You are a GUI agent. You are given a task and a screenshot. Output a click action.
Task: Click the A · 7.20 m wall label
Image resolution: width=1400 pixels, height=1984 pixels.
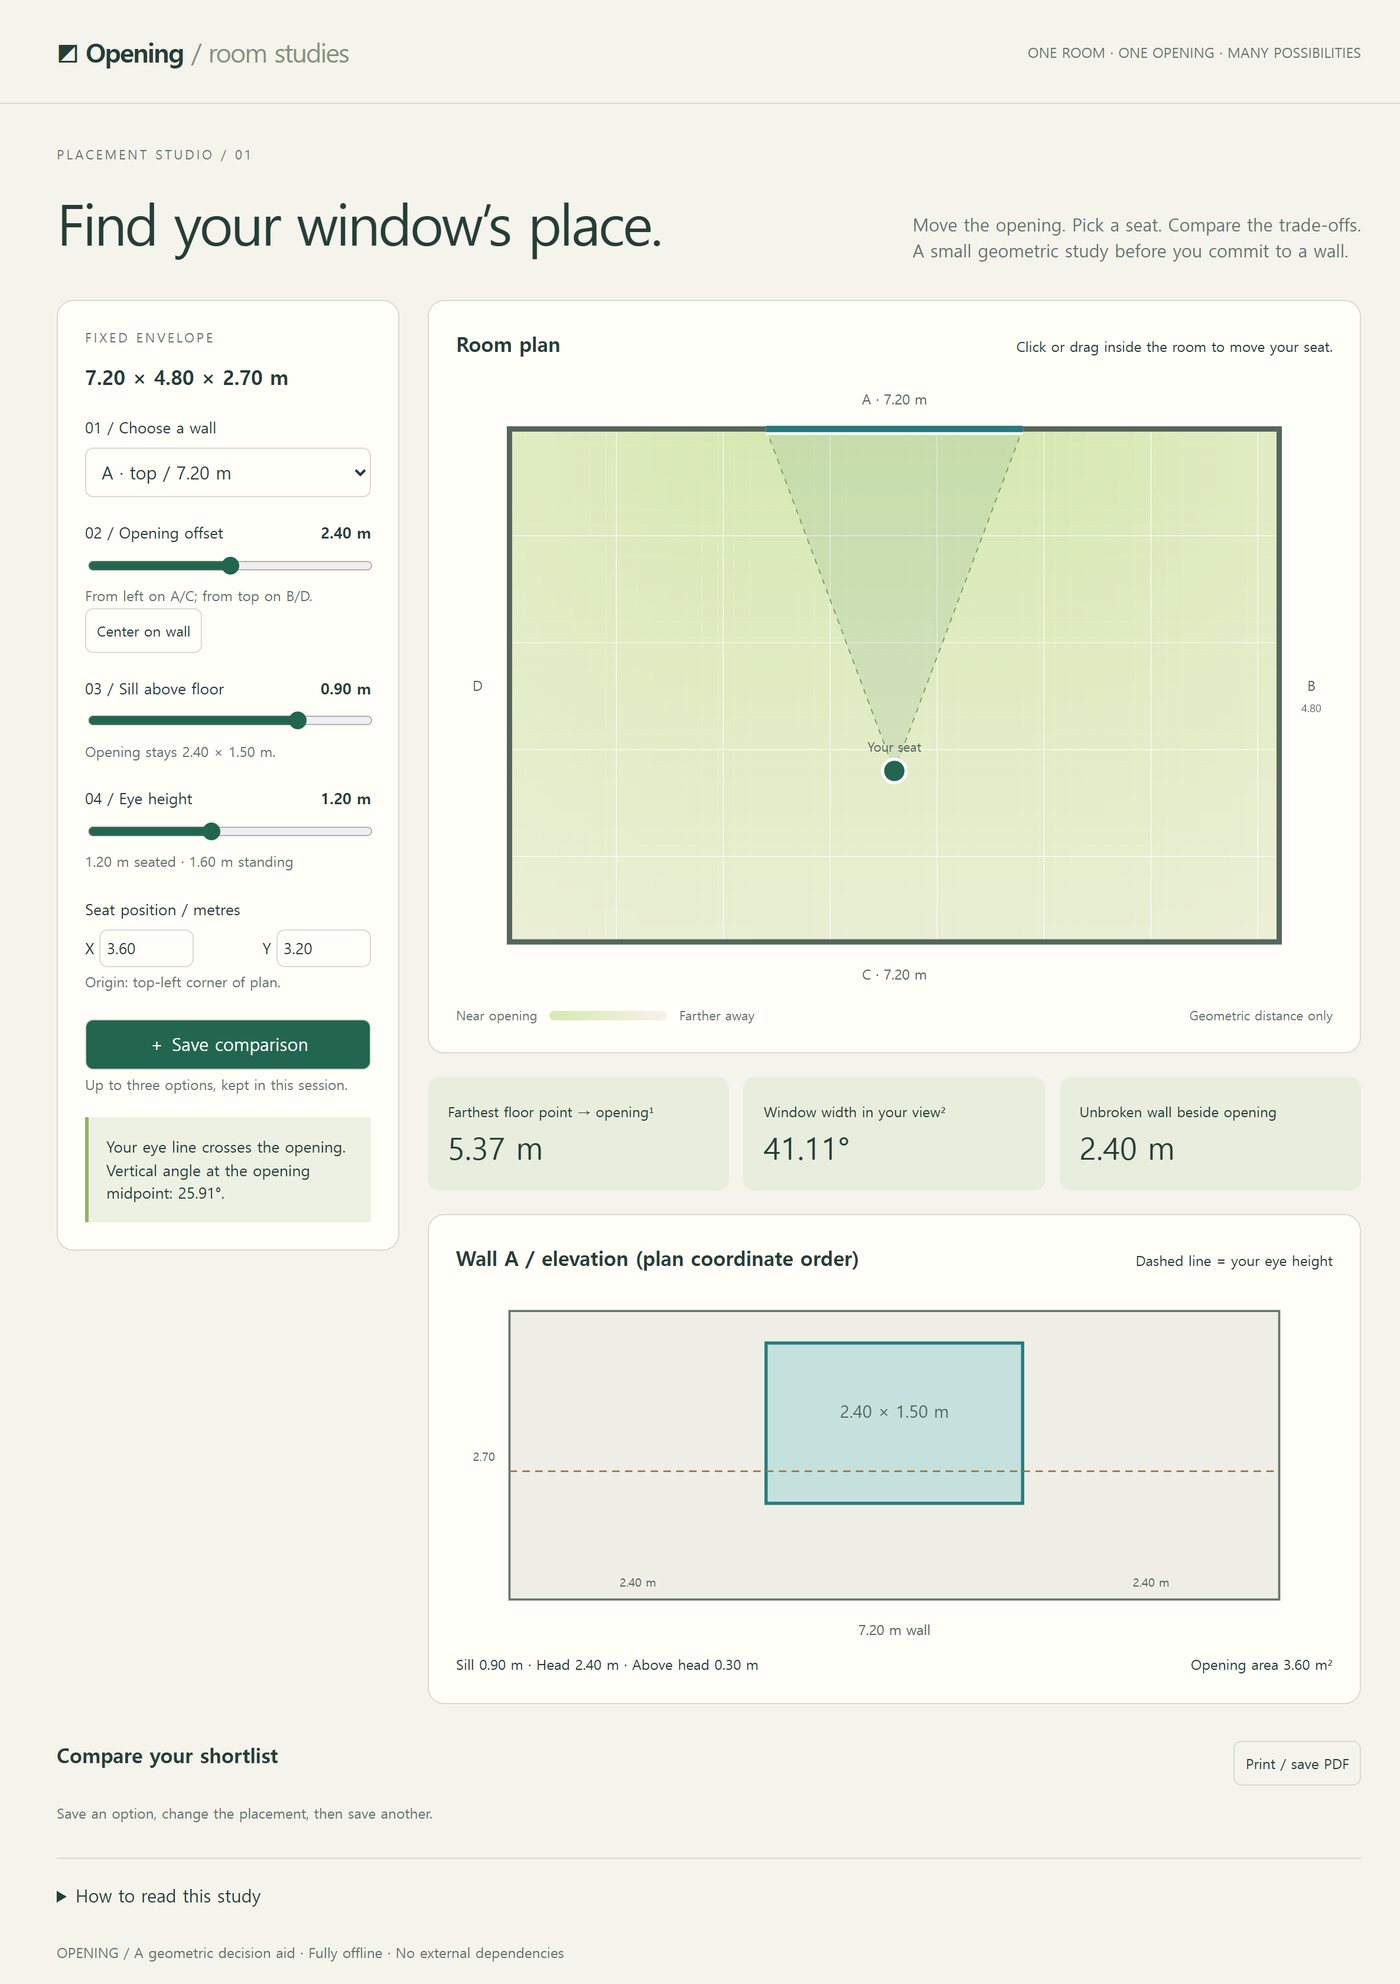point(894,400)
